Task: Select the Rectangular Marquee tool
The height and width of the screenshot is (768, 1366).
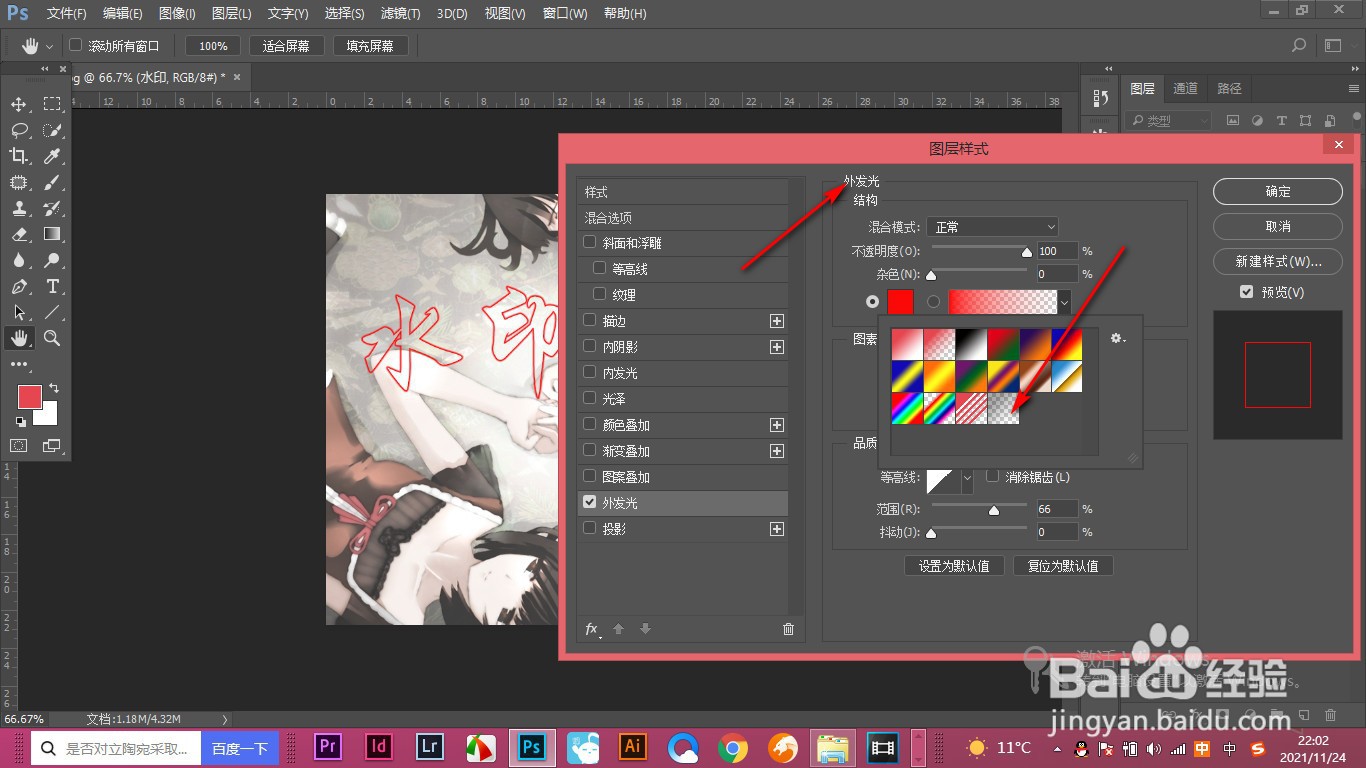Action: click(52, 104)
